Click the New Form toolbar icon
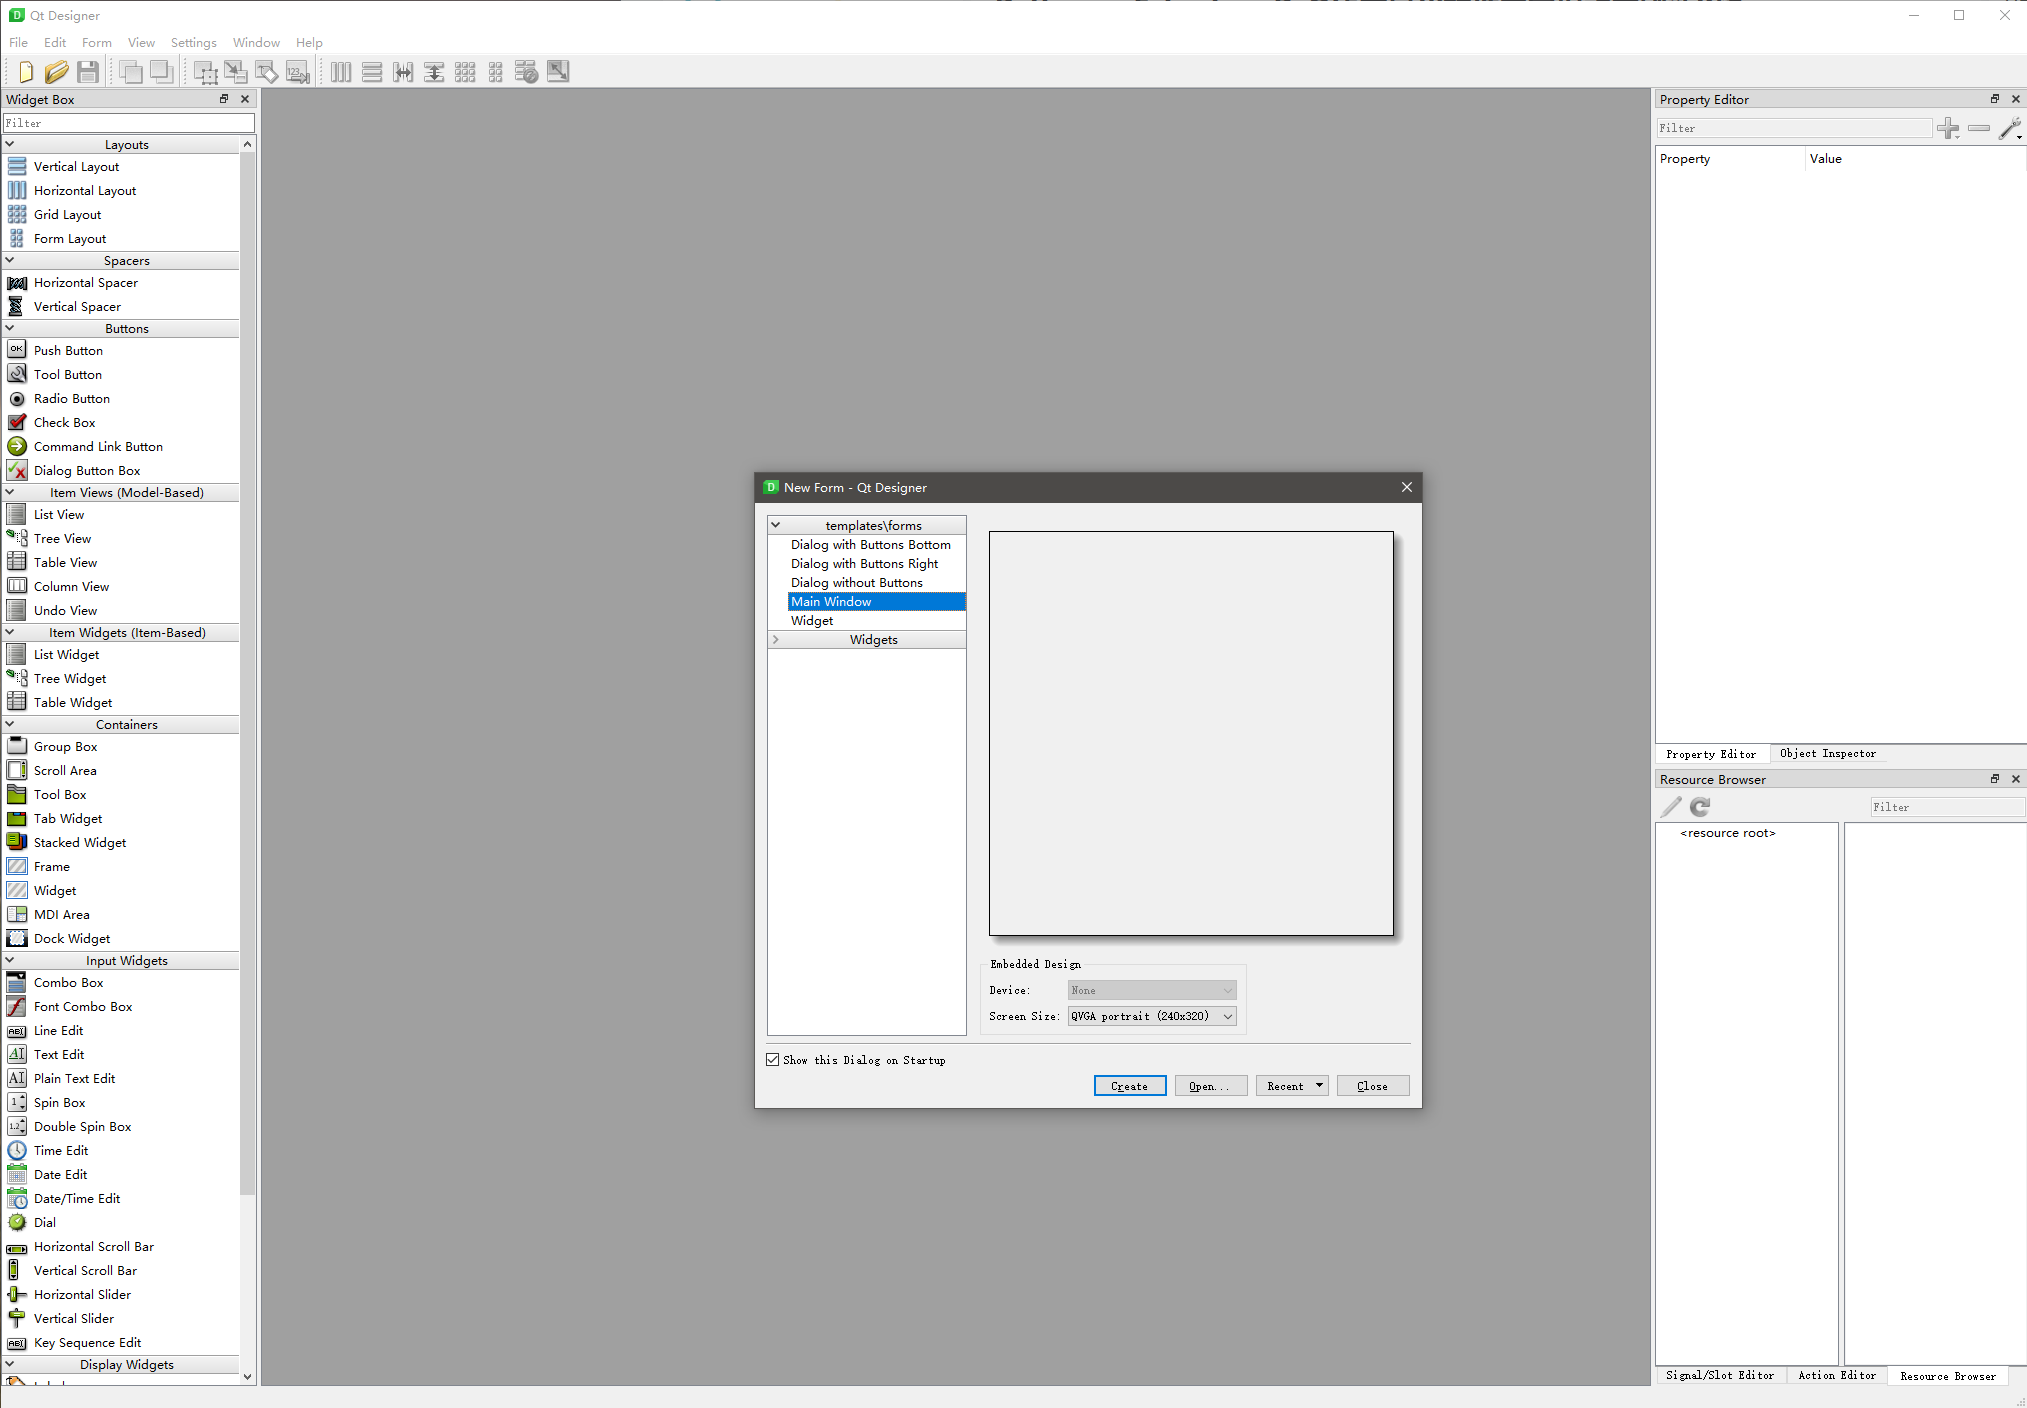Viewport: 2027px width, 1408px height. [25, 72]
